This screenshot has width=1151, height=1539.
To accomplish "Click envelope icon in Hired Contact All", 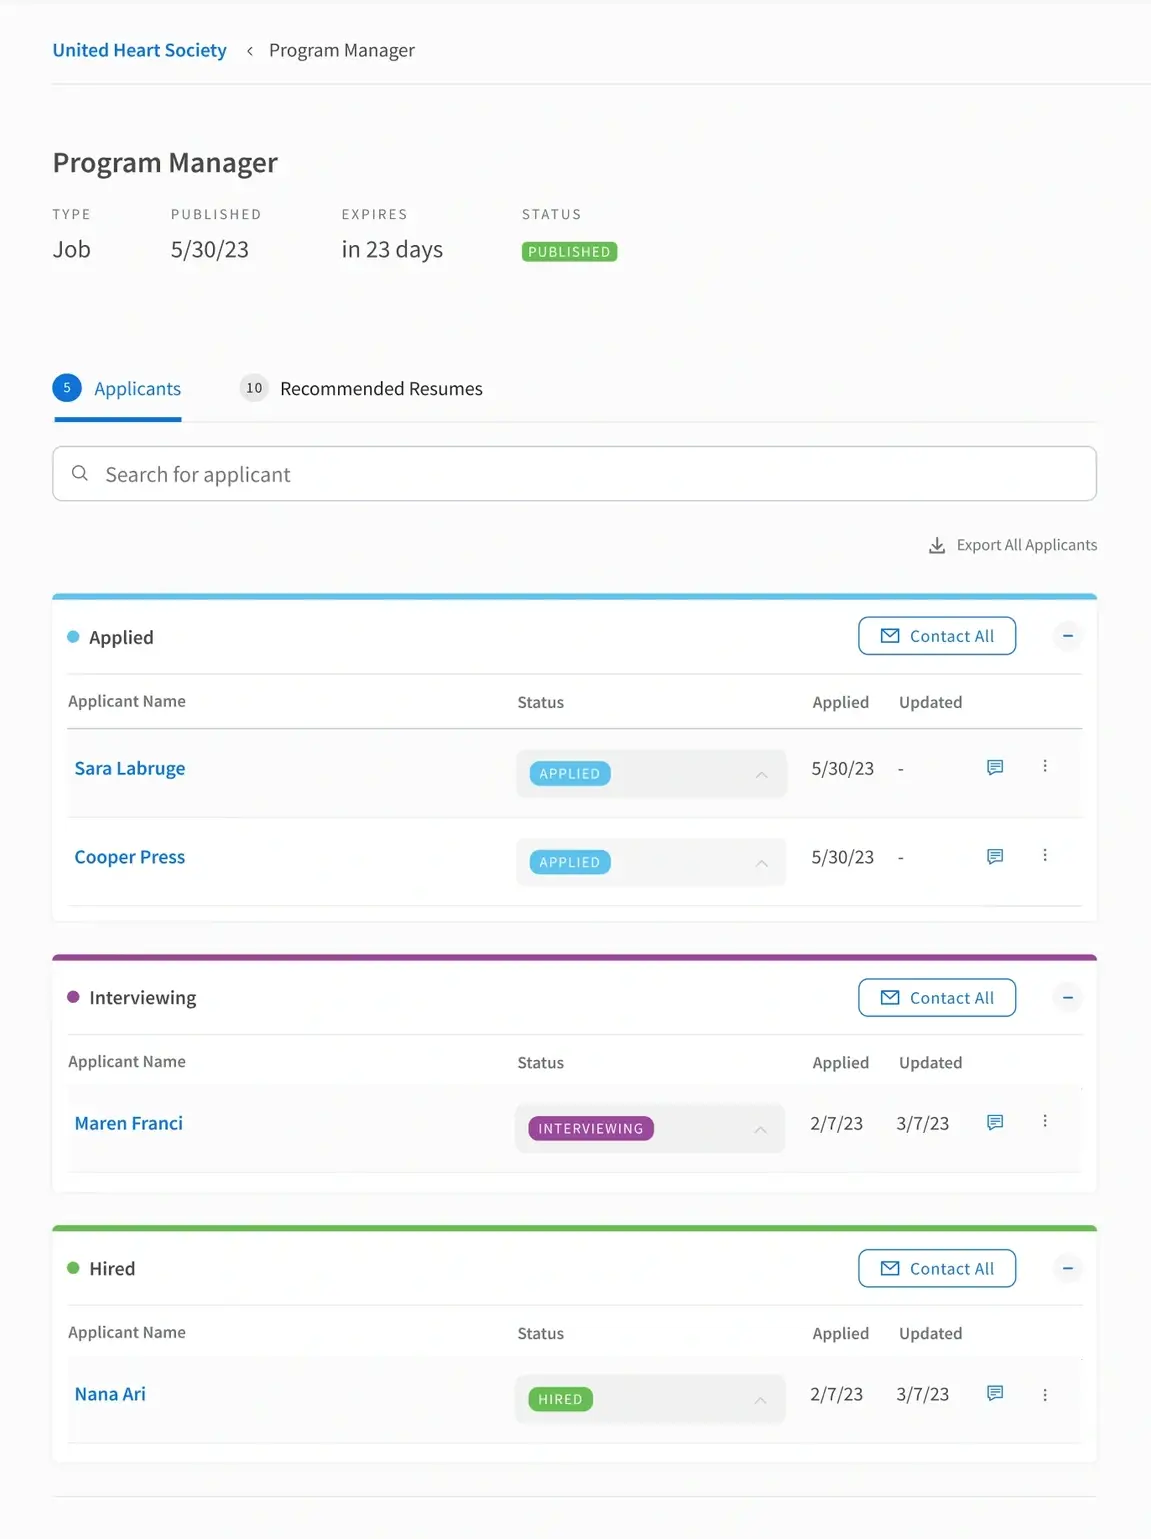I will tap(890, 1268).
